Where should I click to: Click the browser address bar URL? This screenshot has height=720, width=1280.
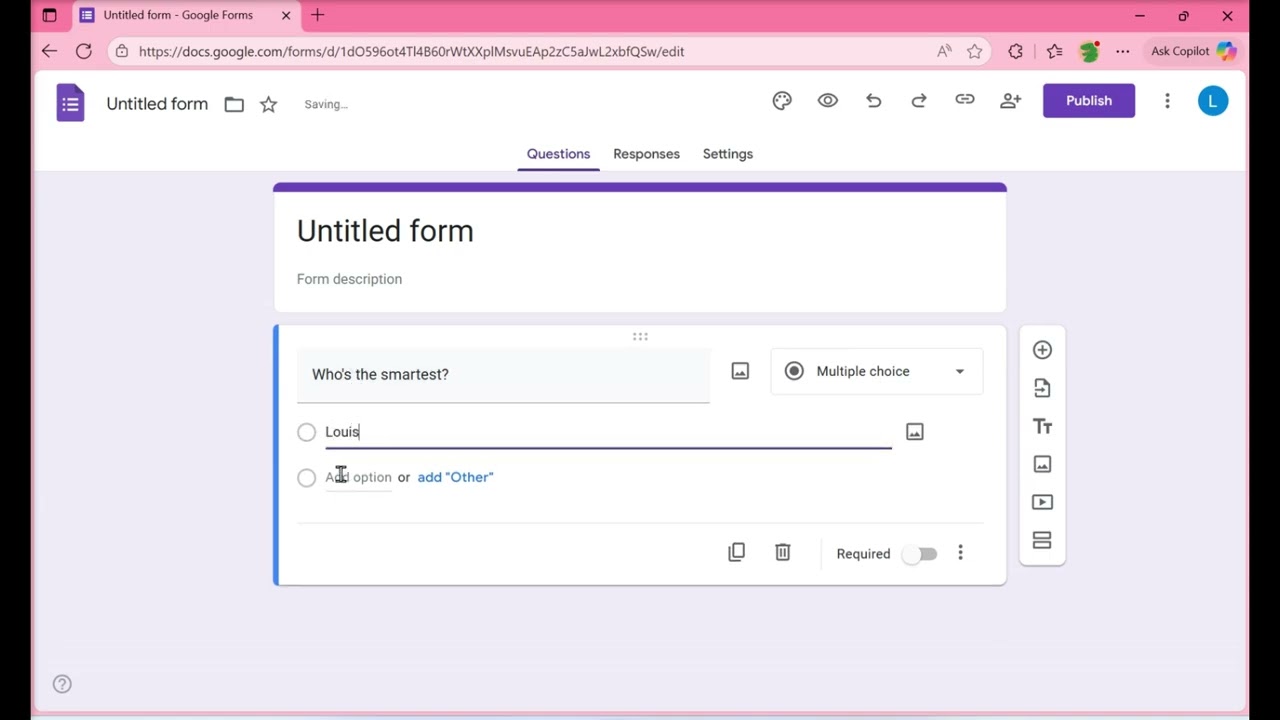pos(411,51)
